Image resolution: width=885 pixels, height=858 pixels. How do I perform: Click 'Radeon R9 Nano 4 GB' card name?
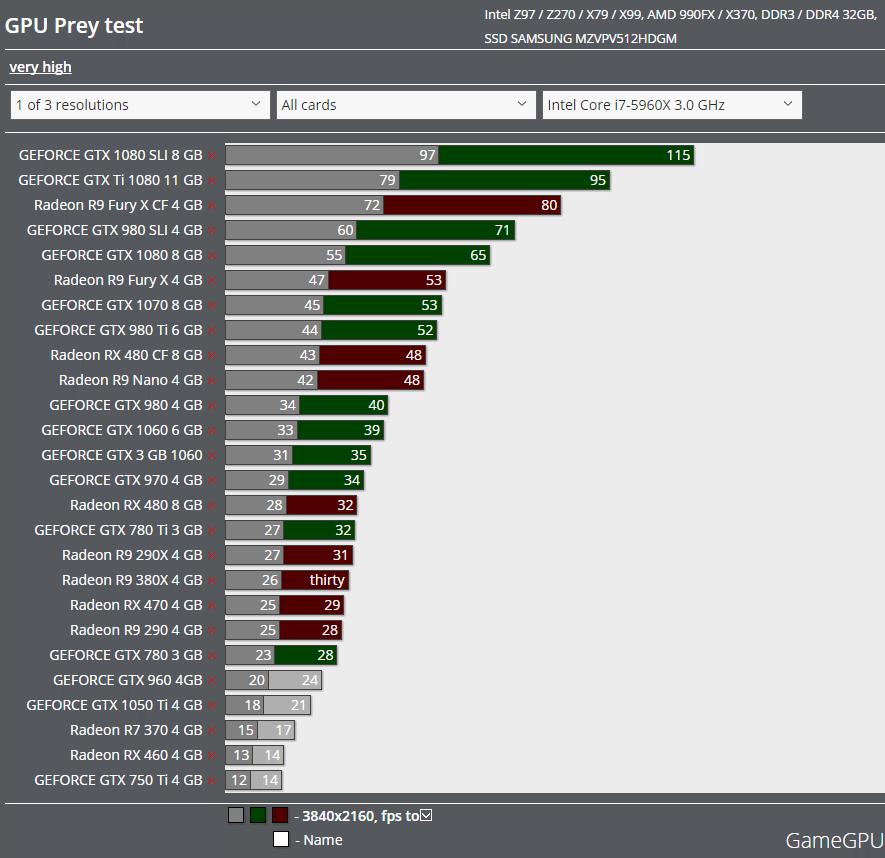coord(130,380)
